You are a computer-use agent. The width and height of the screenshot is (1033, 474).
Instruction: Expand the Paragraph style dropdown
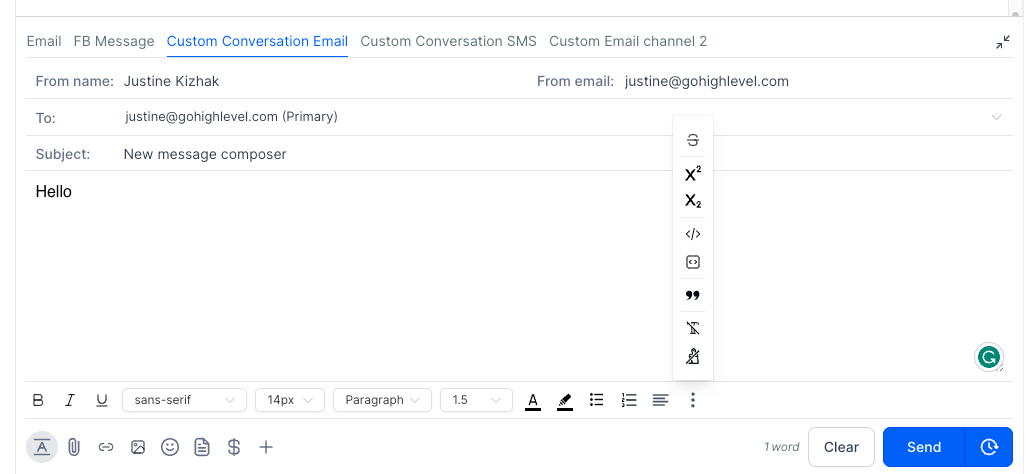coord(382,400)
